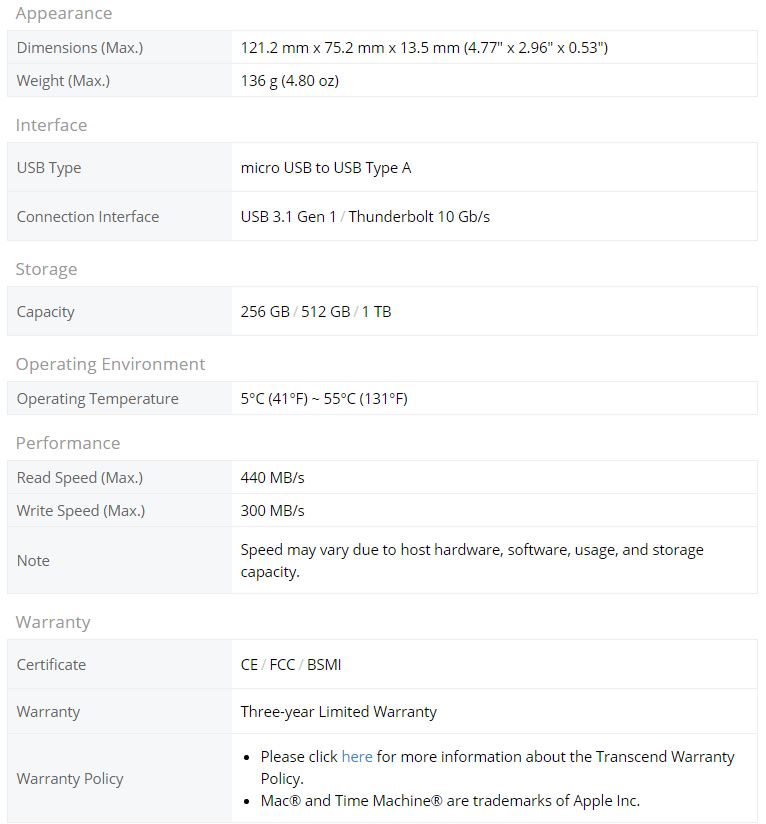
Task: Click the Storage section heading
Action: (x=46, y=269)
